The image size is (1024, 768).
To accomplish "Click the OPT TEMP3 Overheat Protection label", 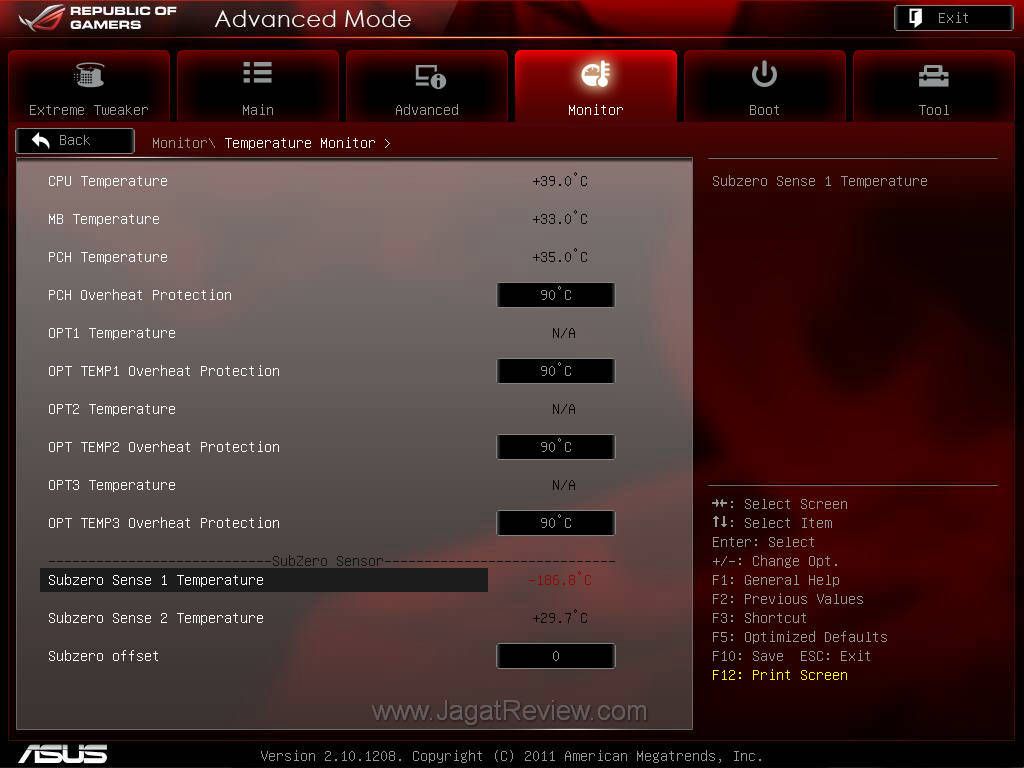I will tap(164, 523).
